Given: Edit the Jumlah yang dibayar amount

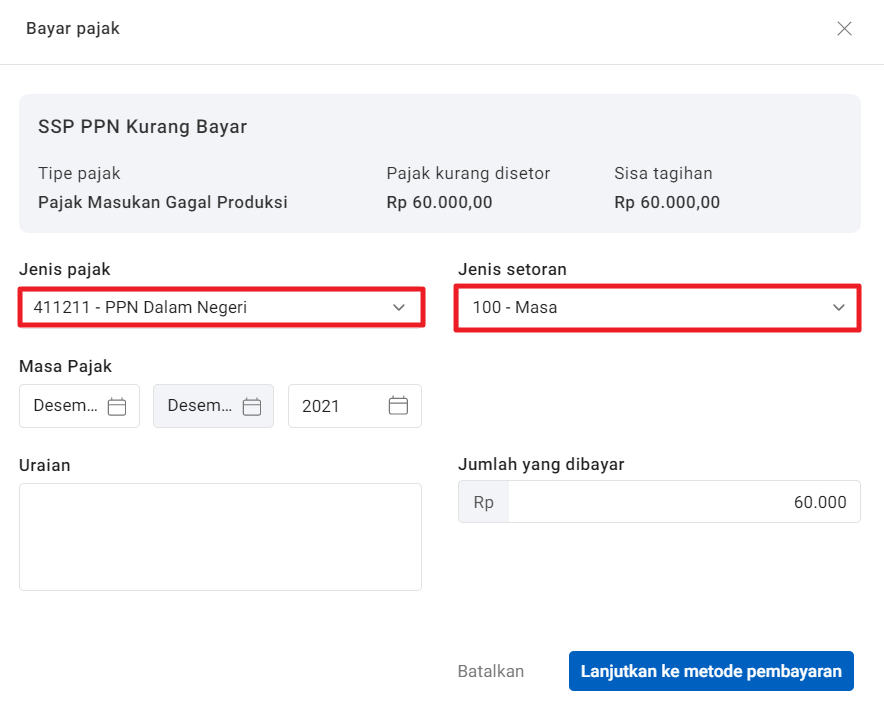Looking at the screenshot, I should [684, 502].
